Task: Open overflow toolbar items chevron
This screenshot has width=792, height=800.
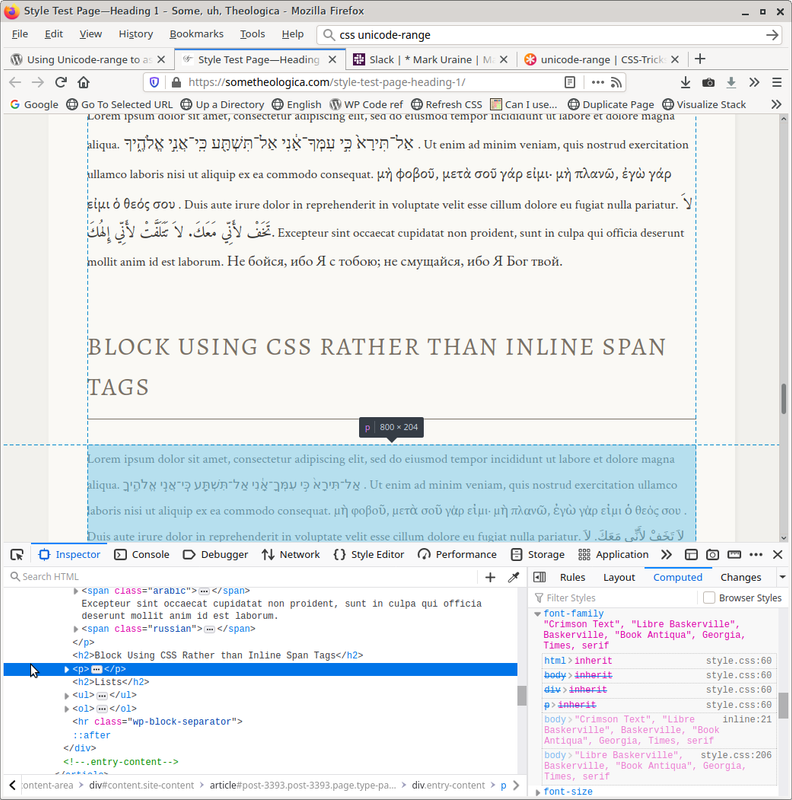Action: [754, 82]
